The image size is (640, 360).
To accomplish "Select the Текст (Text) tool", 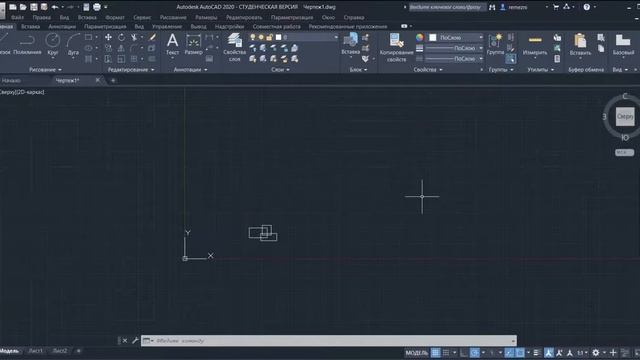I will point(172,44).
